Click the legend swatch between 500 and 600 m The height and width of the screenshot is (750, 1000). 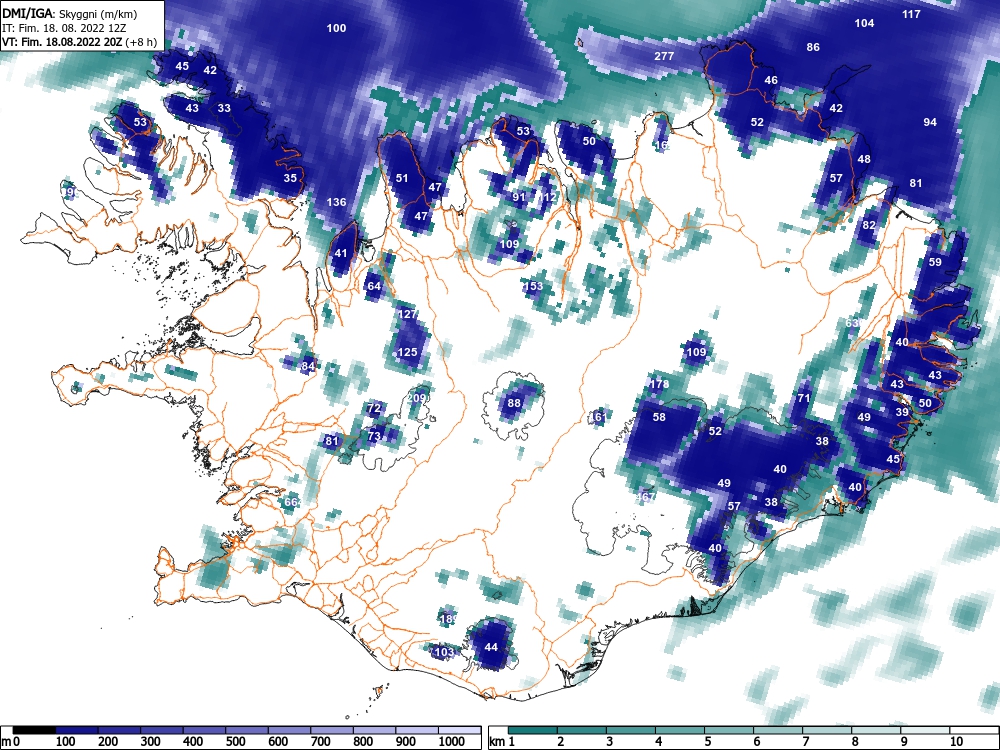(x=247, y=730)
